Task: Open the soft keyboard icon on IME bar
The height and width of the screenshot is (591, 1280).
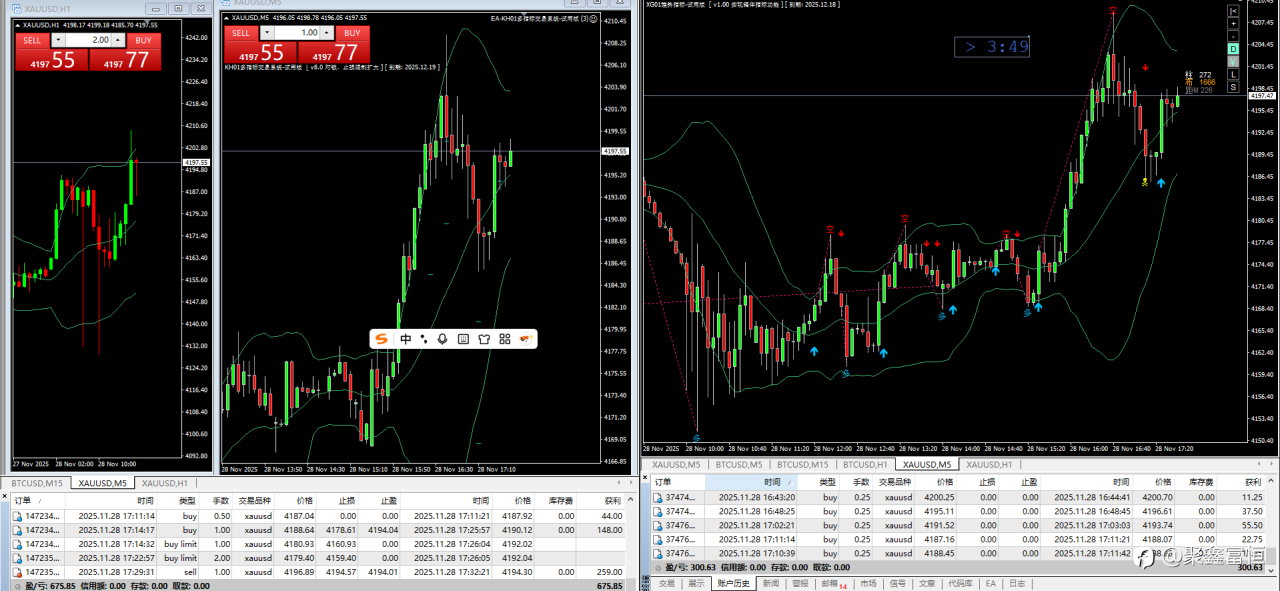Action: [x=463, y=339]
